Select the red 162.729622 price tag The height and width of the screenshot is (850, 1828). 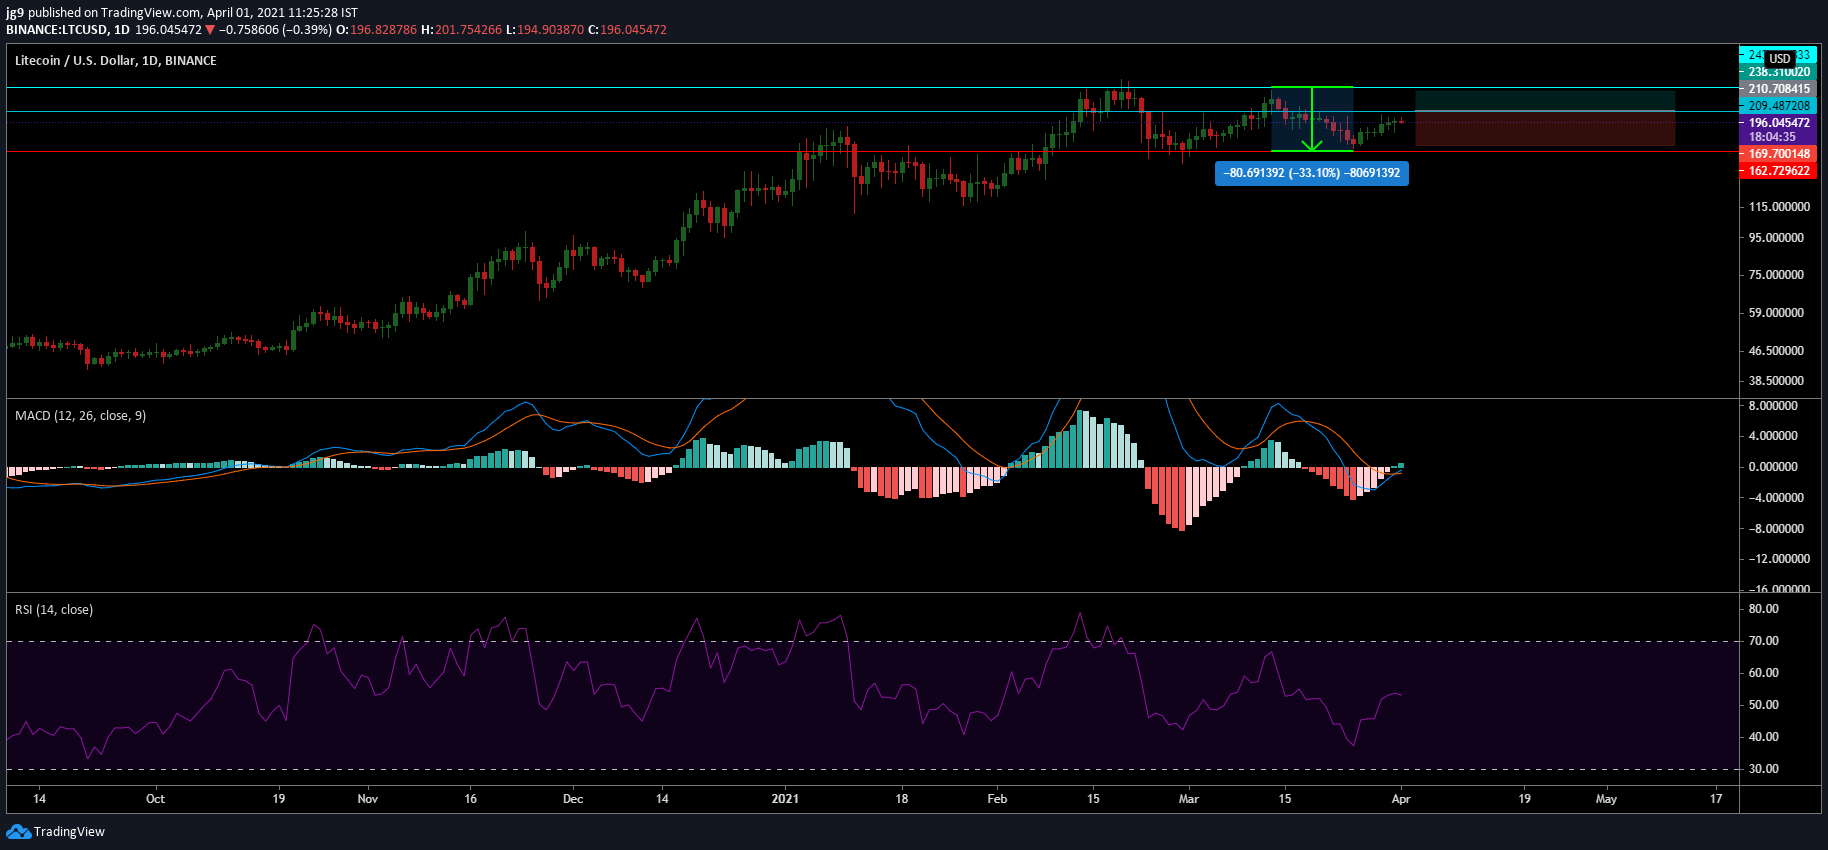point(1779,171)
